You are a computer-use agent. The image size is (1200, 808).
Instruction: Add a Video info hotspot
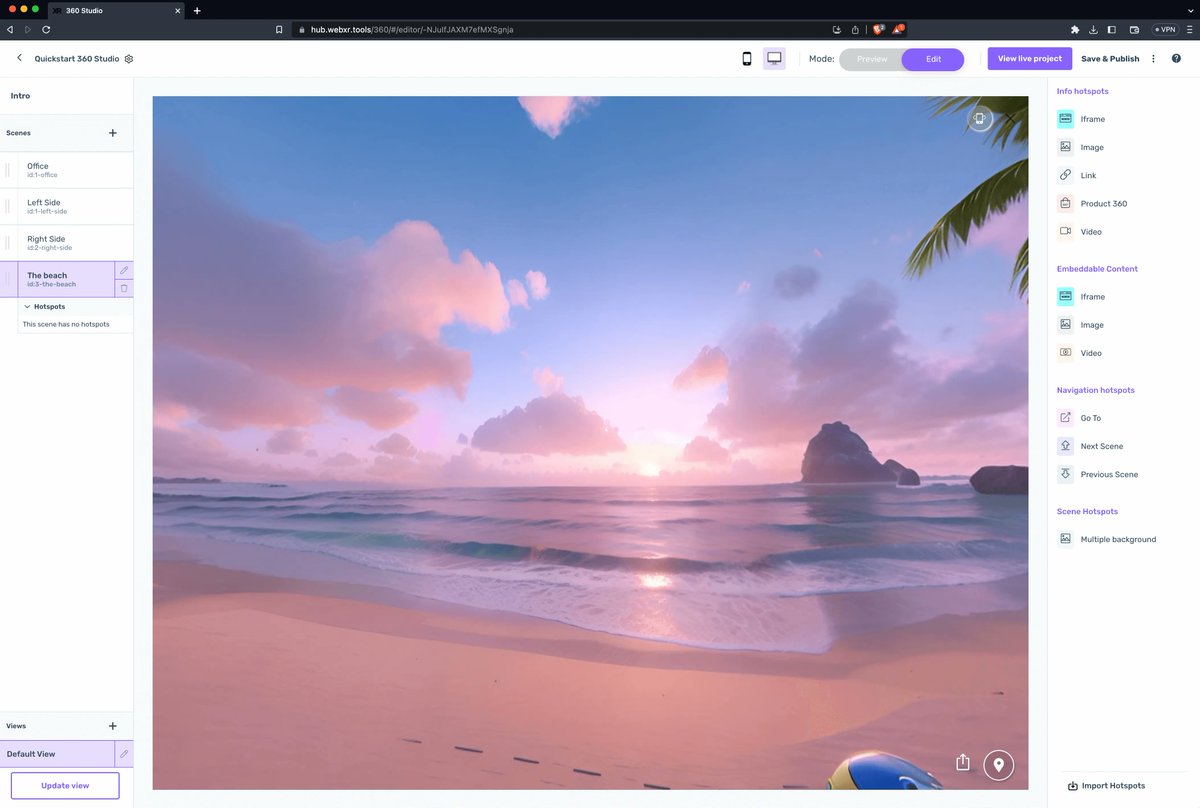point(1092,231)
